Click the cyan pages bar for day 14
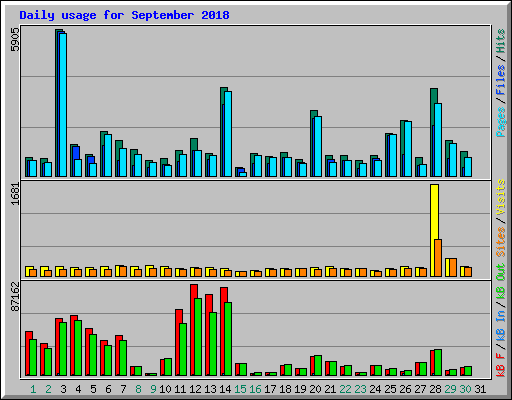This screenshot has height=400, width=512. (228, 134)
